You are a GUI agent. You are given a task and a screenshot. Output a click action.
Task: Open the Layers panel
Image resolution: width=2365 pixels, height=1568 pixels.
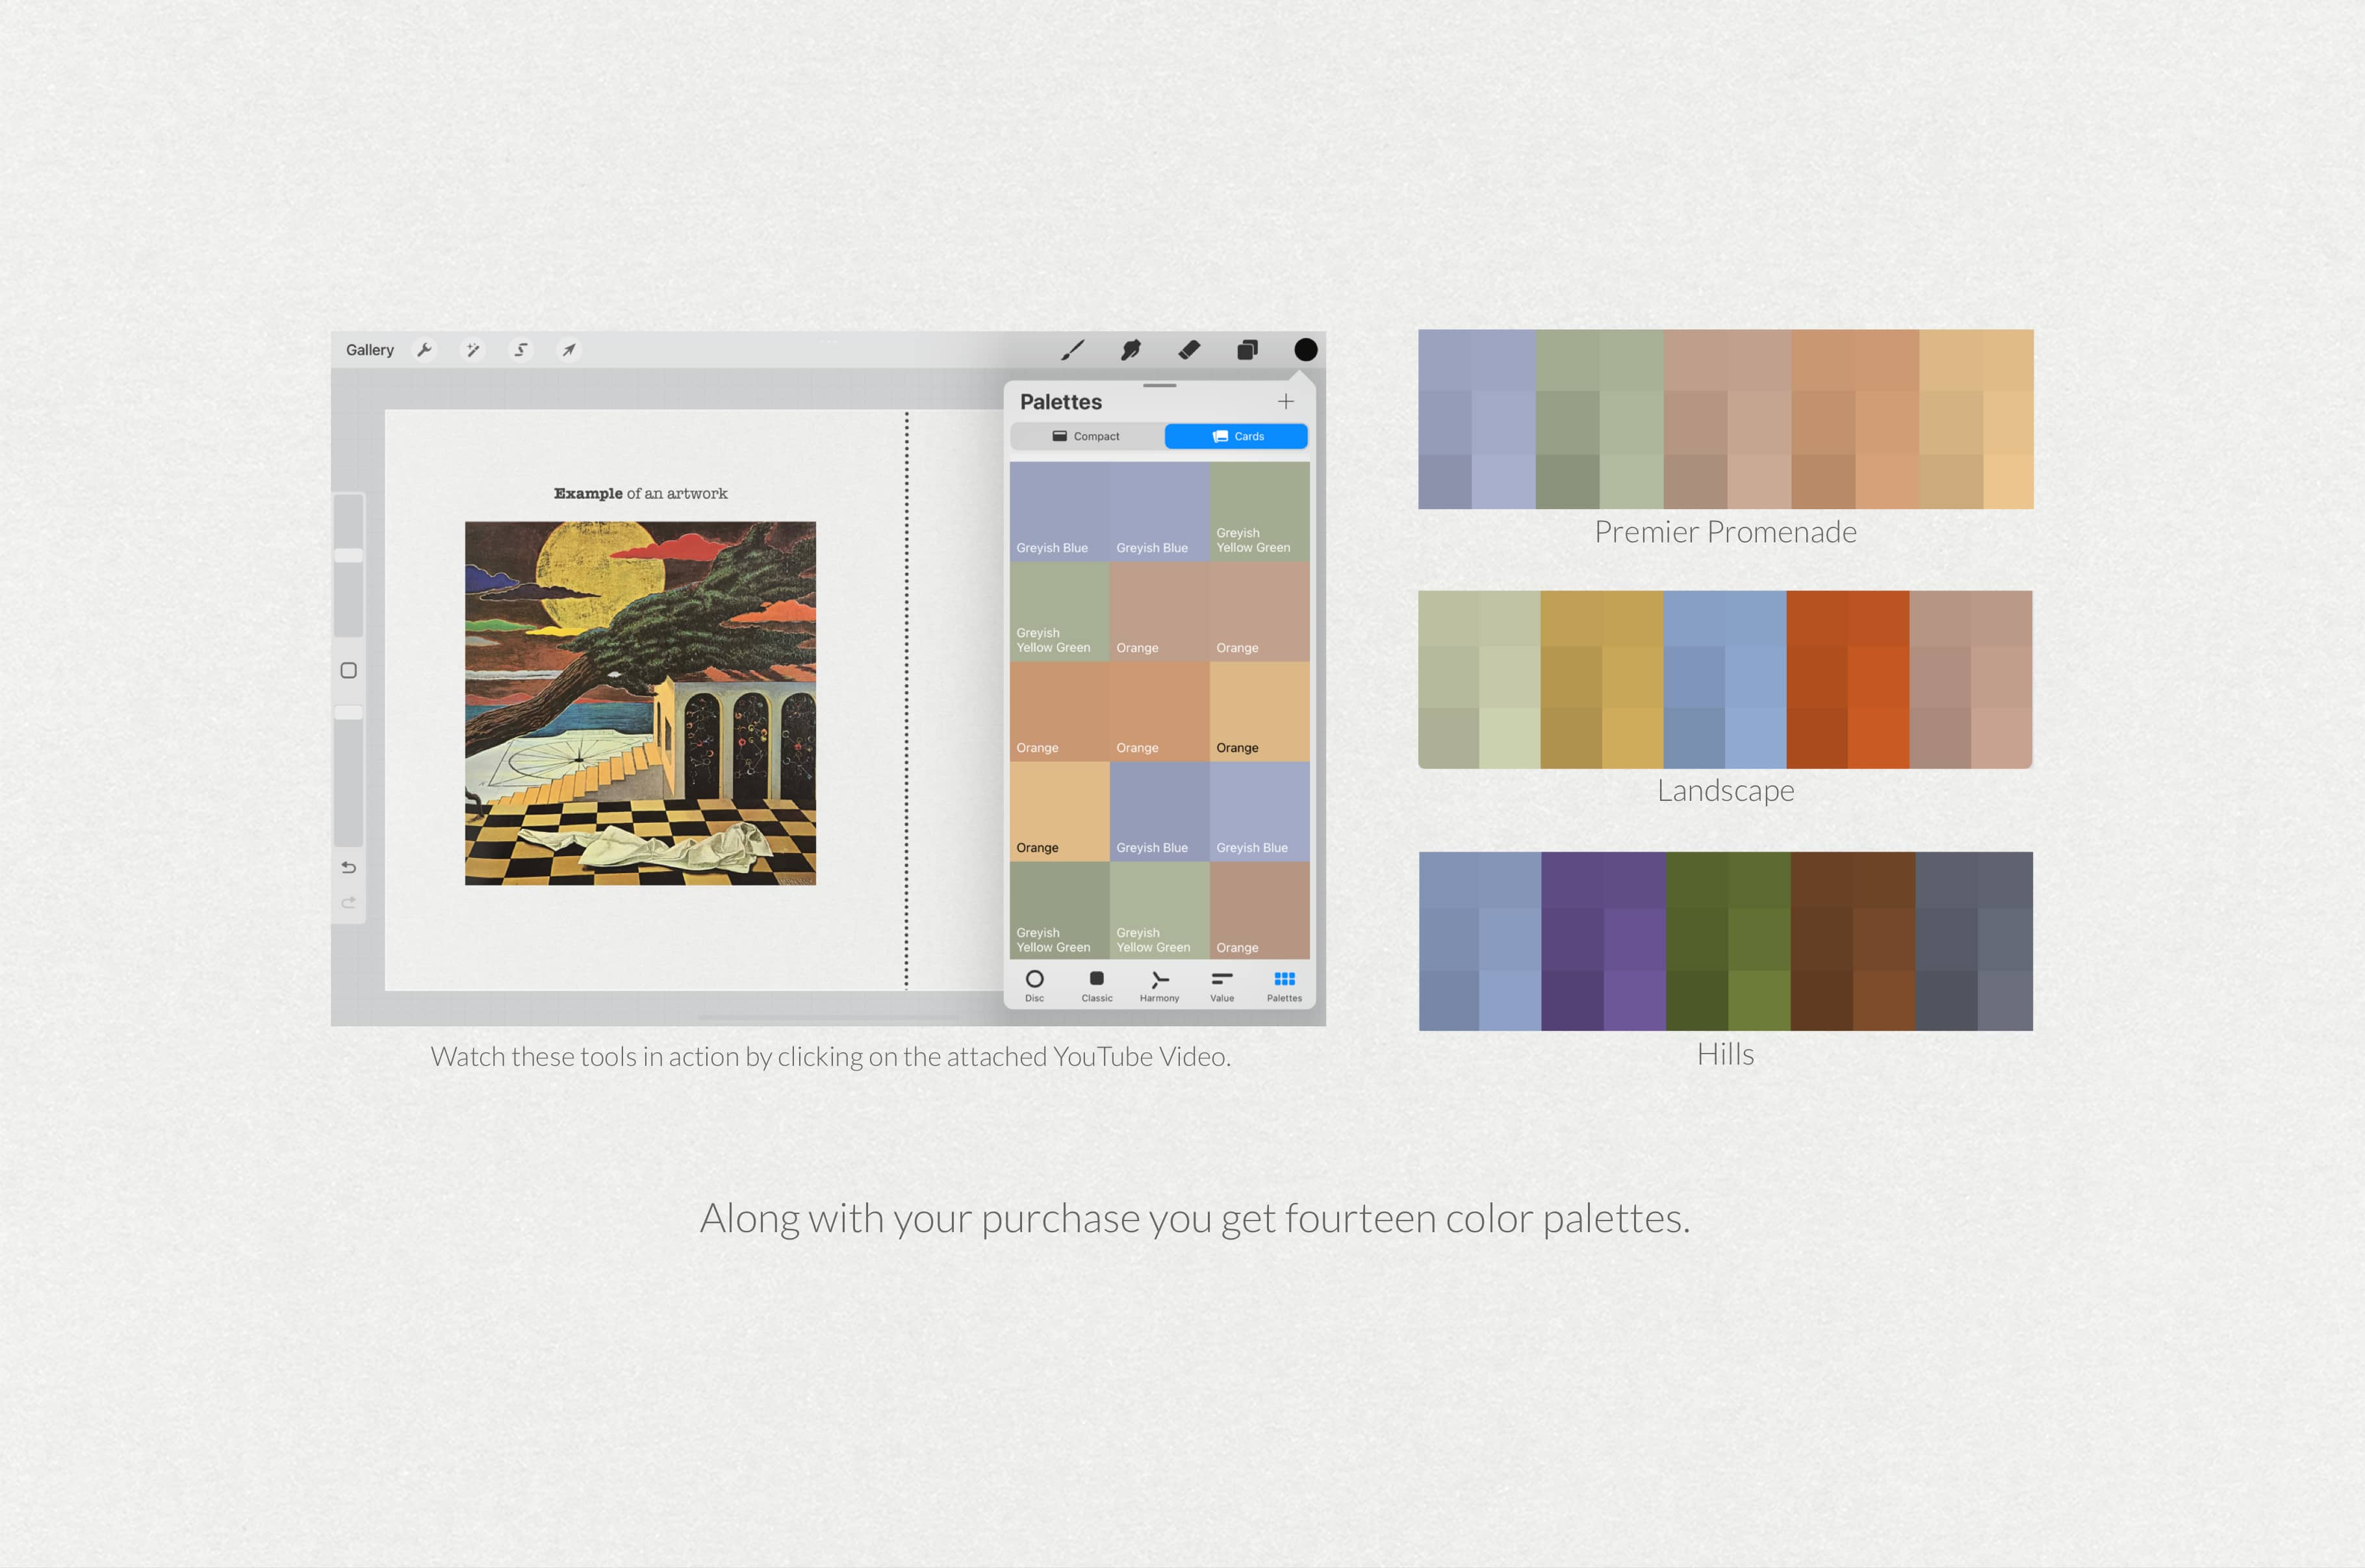click(1247, 349)
